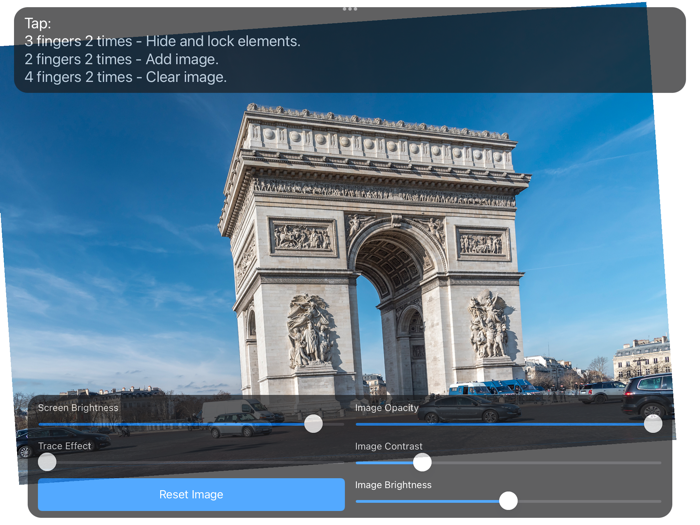Click the 'Add image' instruction line
This screenshot has width=700, height=525.
pos(121,59)
